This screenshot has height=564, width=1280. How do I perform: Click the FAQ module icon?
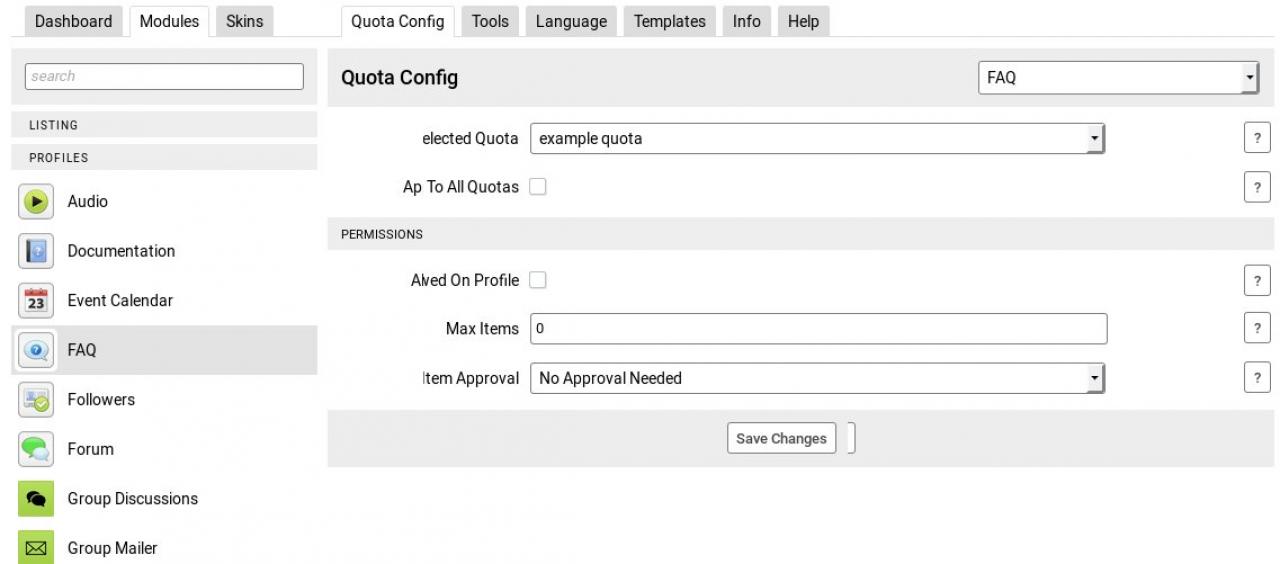(36, 350)
